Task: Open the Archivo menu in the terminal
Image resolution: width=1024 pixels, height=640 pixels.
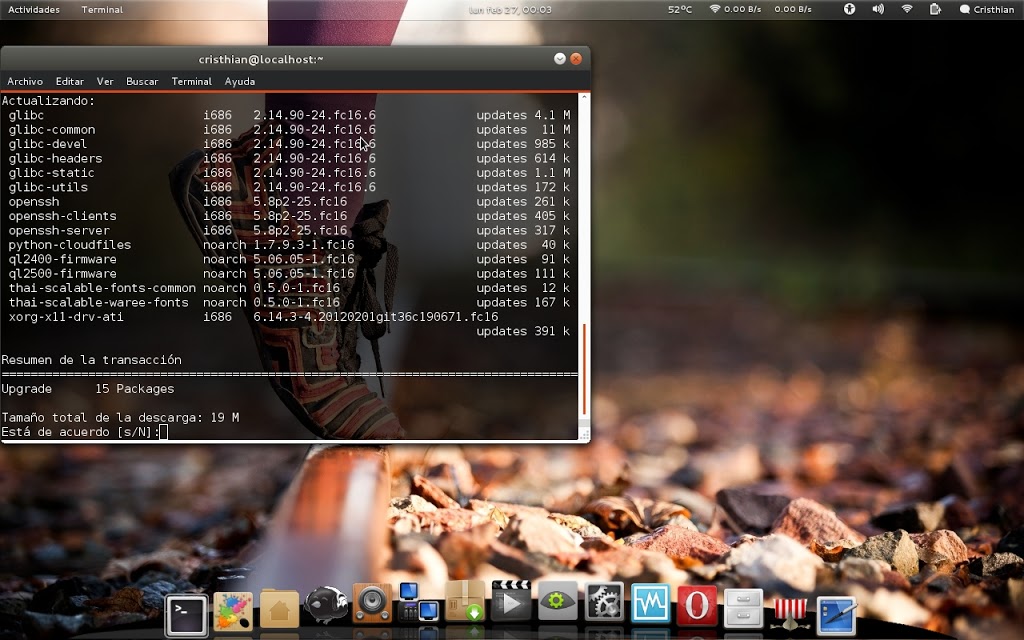Action: click(x=25, y=81)
